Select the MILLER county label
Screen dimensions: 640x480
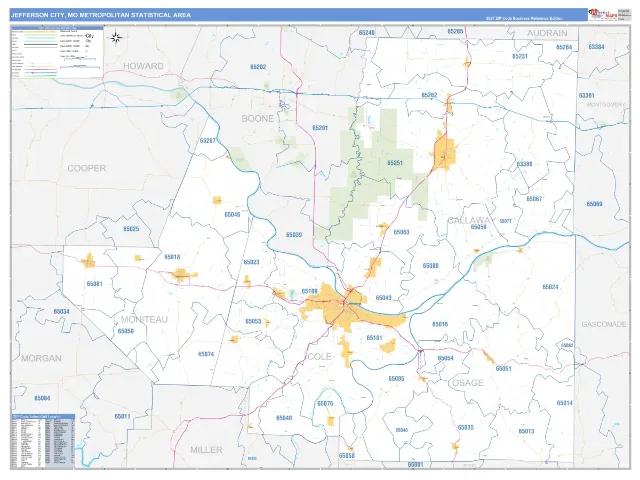[206, 450]
